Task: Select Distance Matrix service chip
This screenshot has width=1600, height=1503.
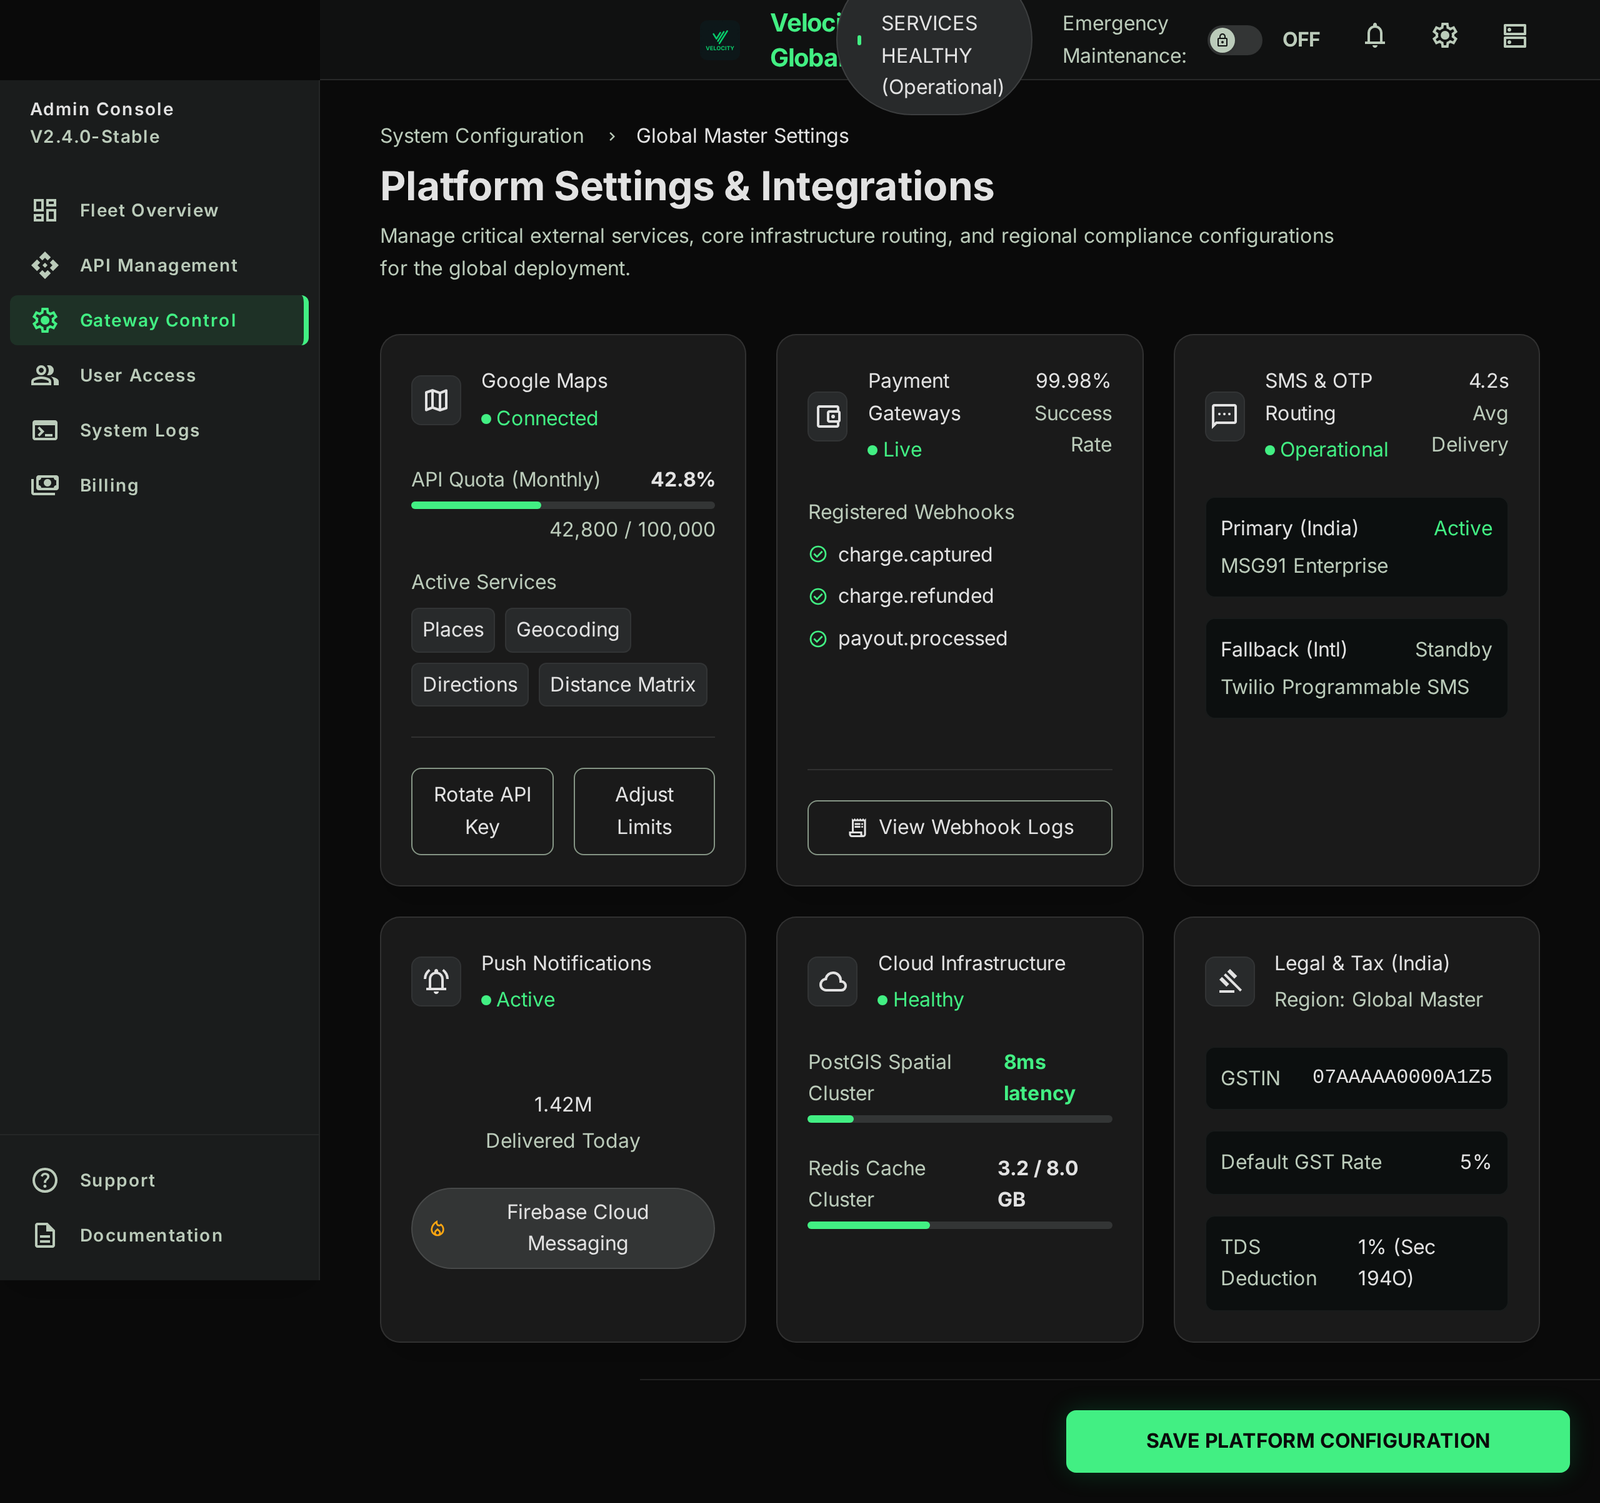Action: (623, 685)
